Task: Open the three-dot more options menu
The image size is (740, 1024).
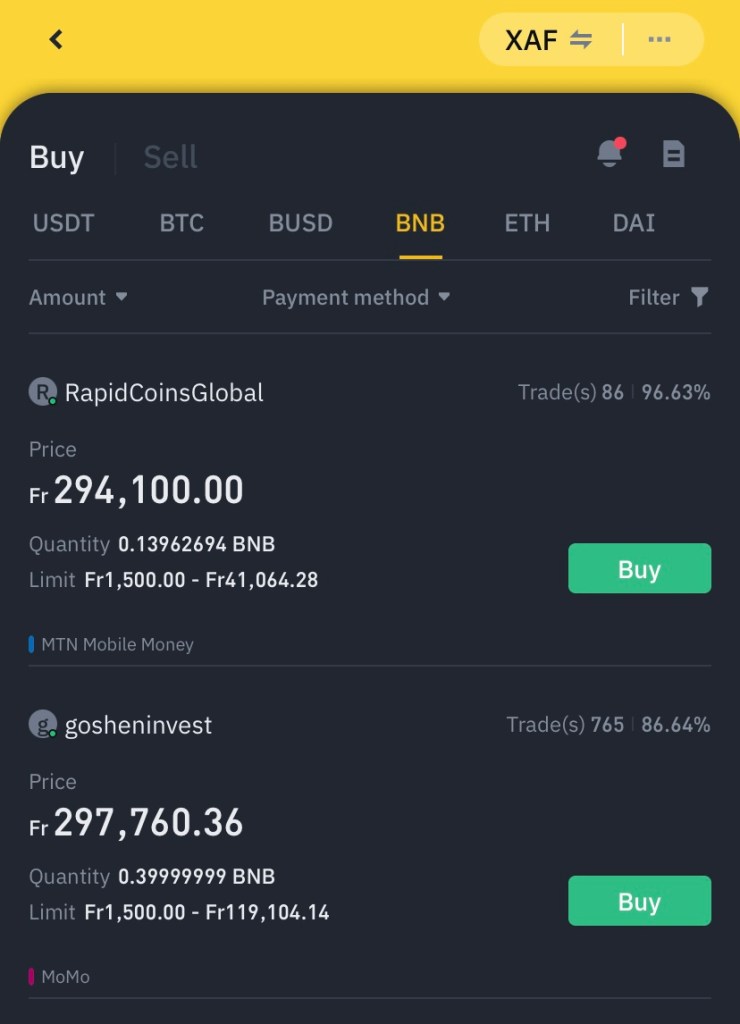Action: [x=659, y=40]
